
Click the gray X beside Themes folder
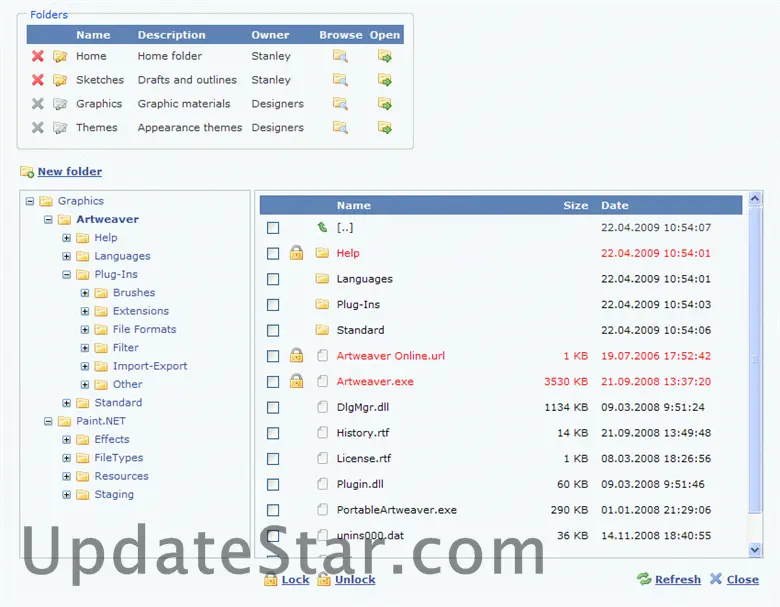[x=37, y=128]
